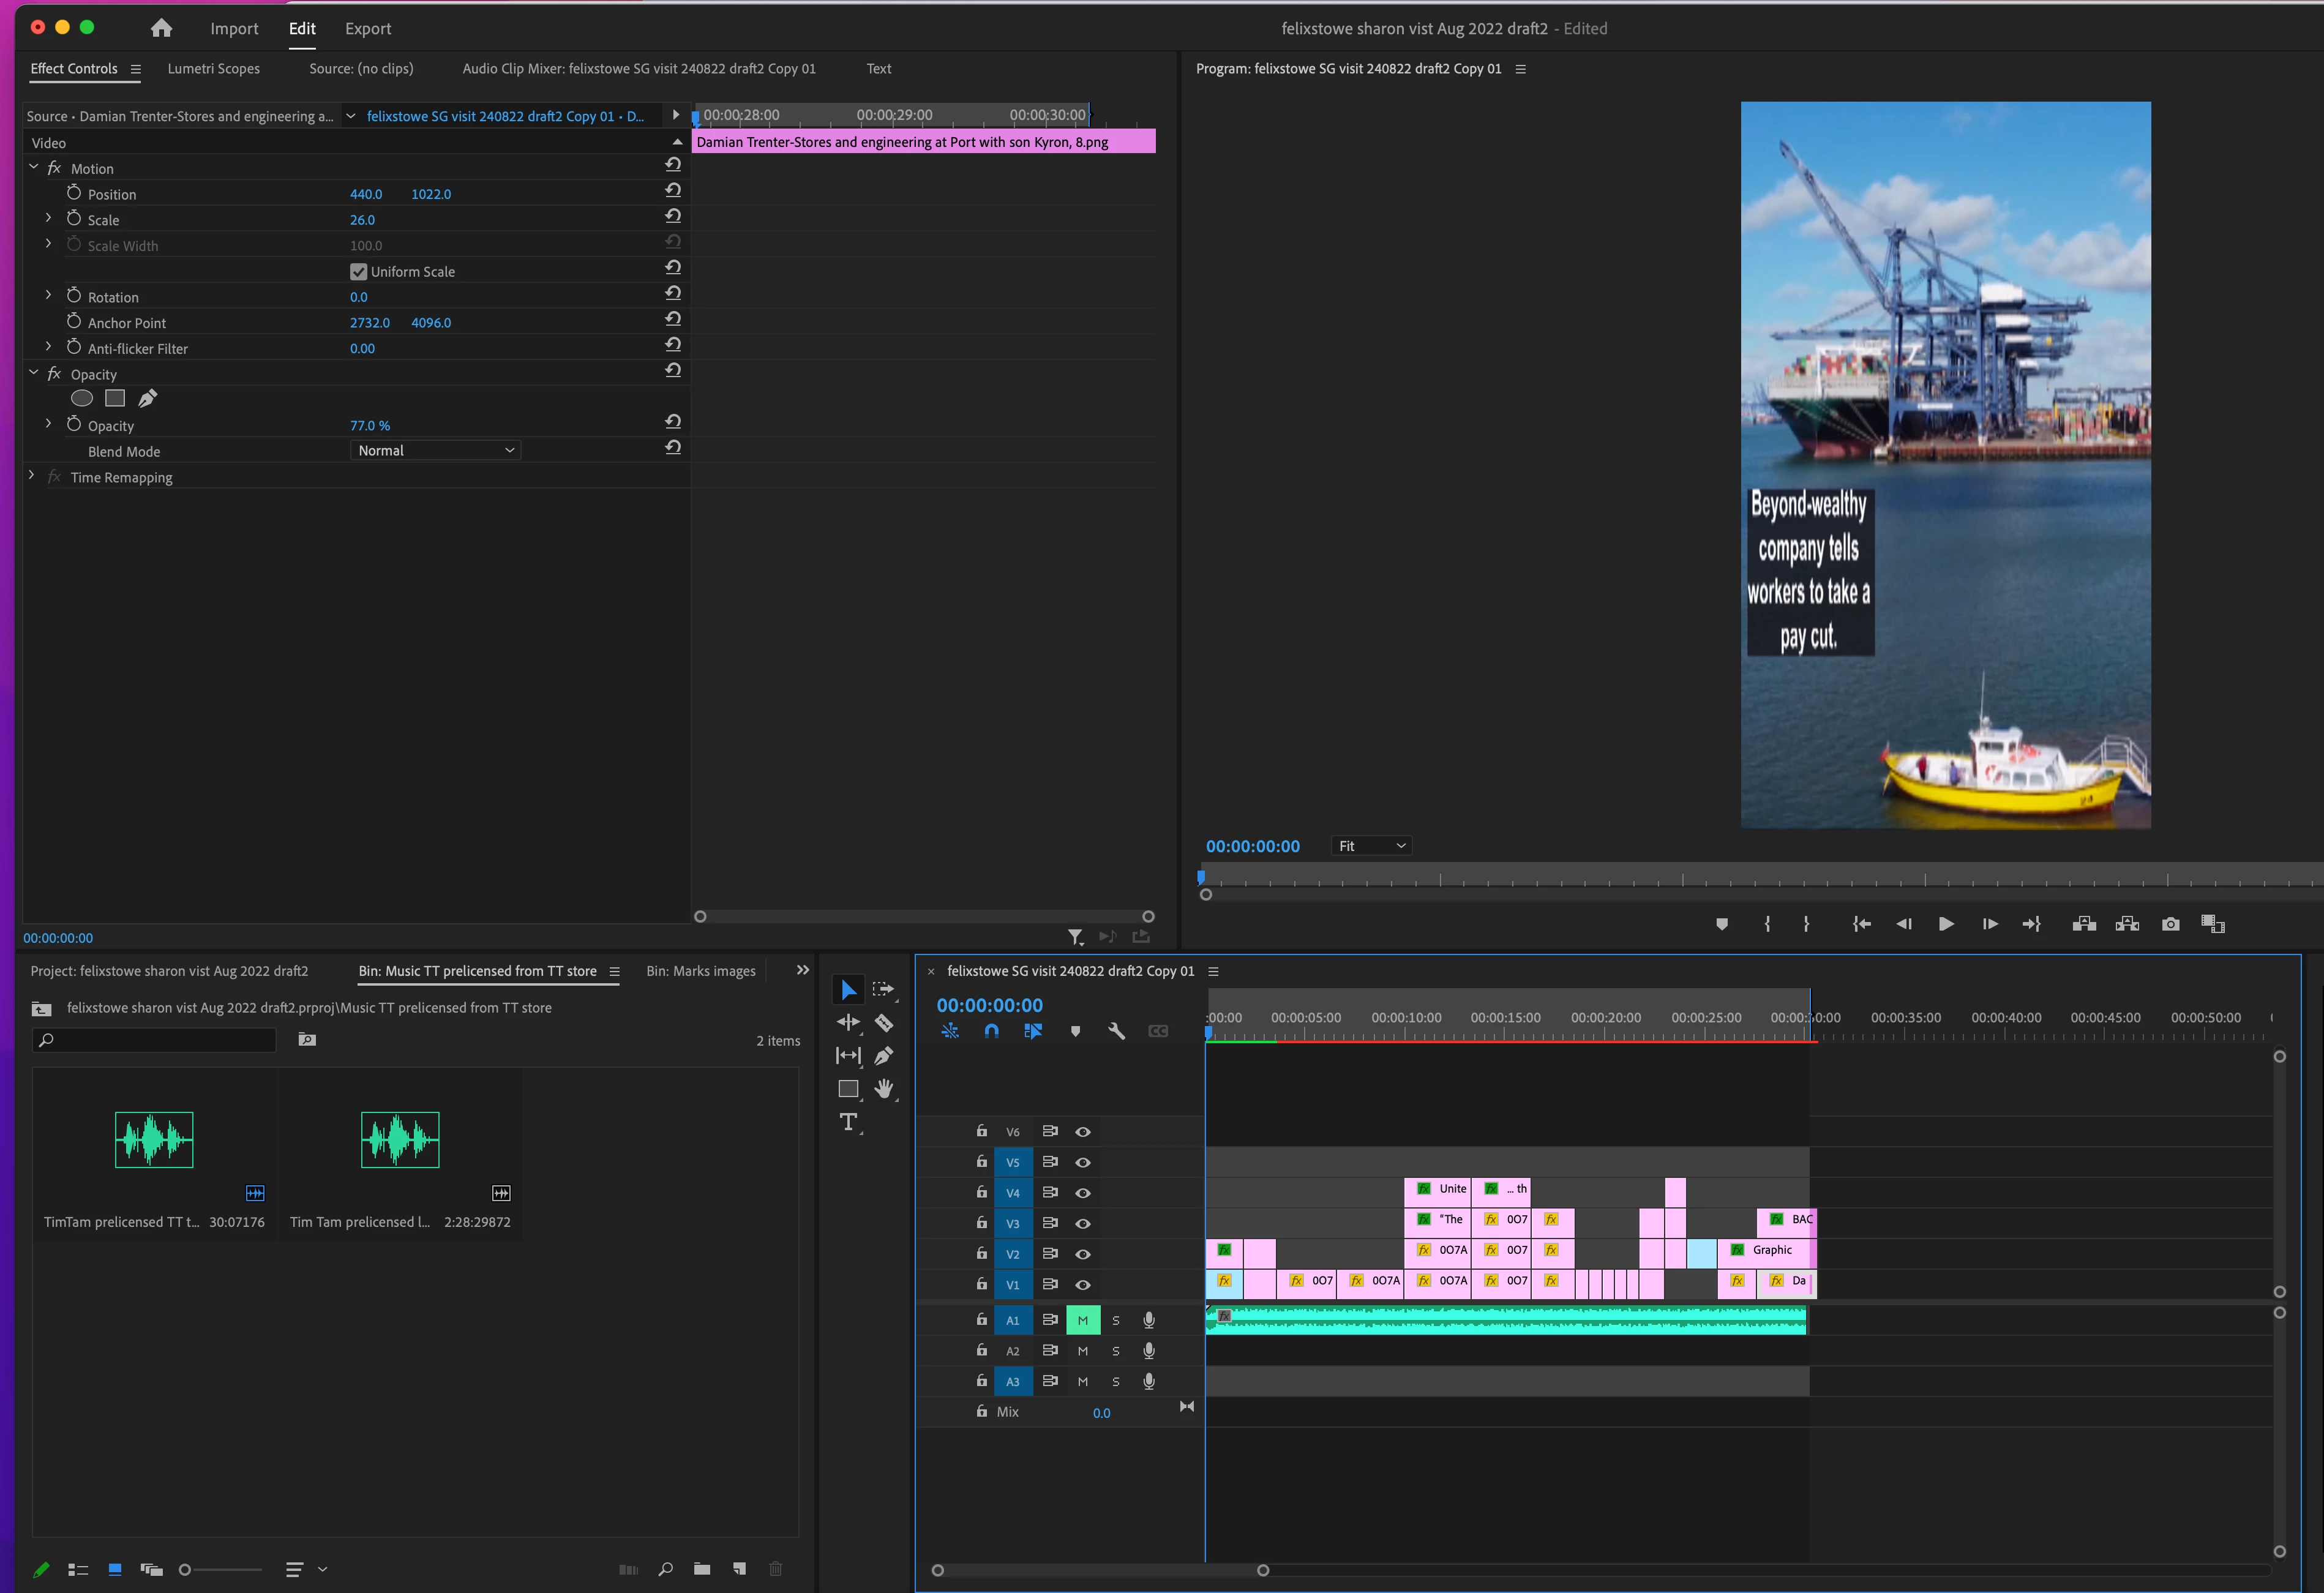Image resolution: width=2324 pixels, height=1593 pixels.
Task: Select the Type tool
Action: click(x=848, y=1122)
